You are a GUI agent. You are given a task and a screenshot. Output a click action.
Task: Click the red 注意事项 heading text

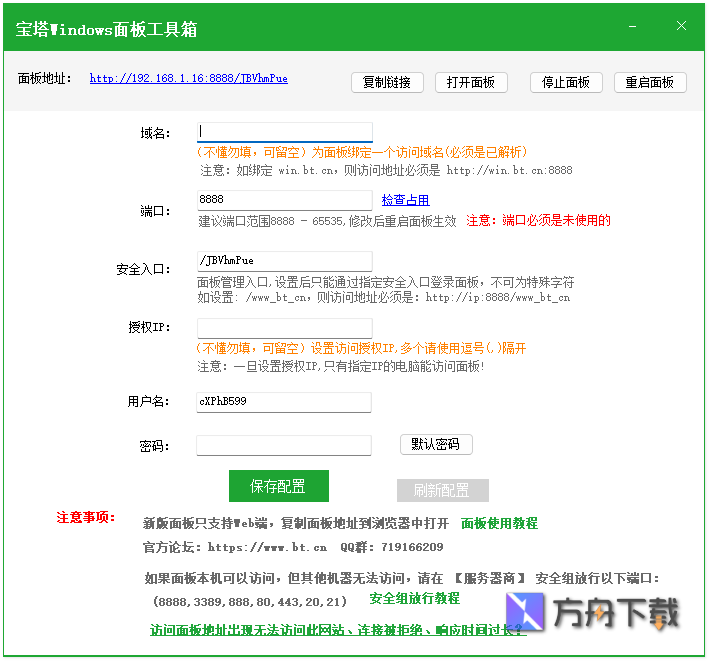pyautogui.click(x=86, y=517)
